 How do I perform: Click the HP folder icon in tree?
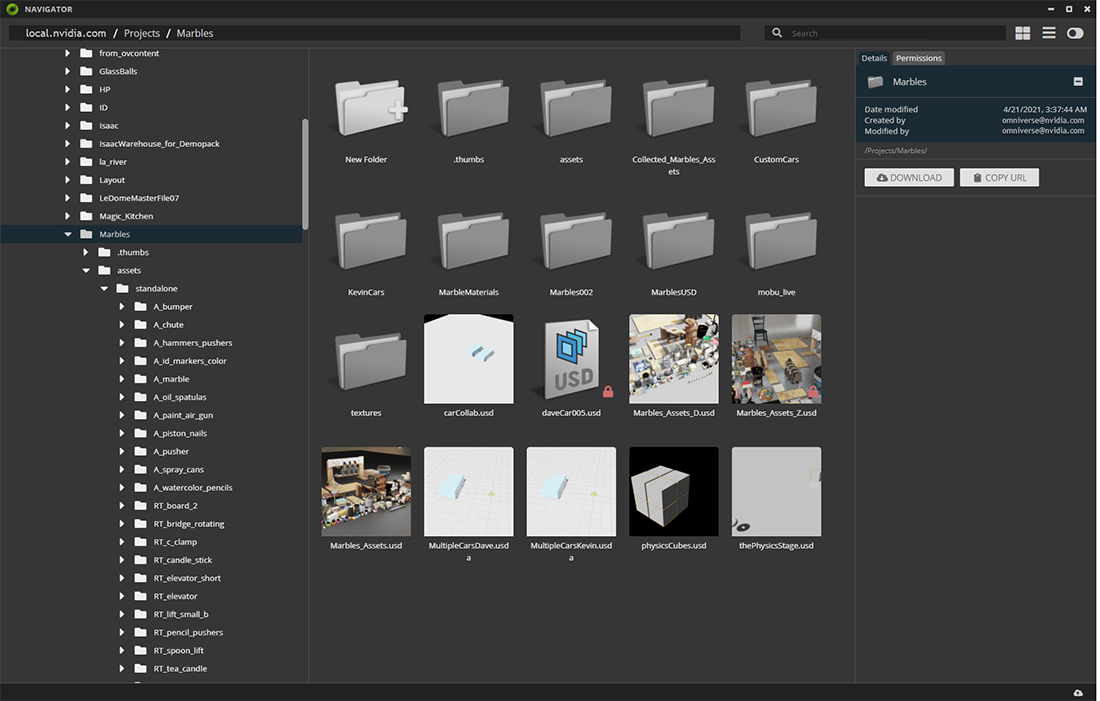coord(86,89)
